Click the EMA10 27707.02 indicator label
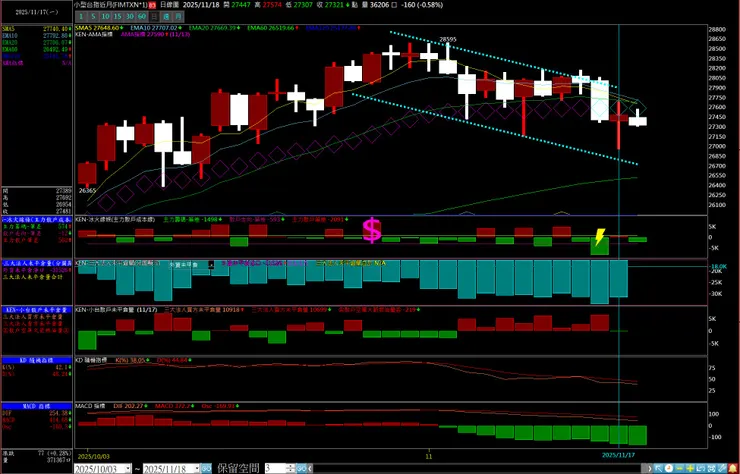This screenshot has height=474, width=740. (x=155, y=28)
